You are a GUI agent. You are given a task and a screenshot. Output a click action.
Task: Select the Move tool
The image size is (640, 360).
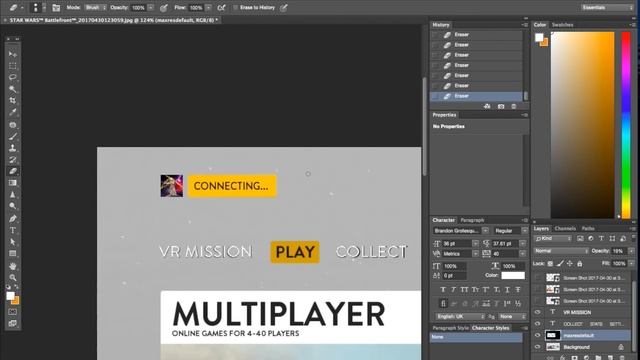tap(13, 54)
